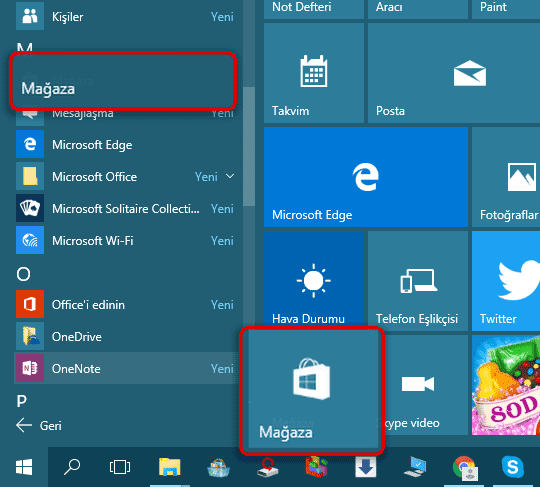The height and width of the screenshot is (487, 540).
Task: Open Task View on the taskbar
Action: (x=120, y=467)
